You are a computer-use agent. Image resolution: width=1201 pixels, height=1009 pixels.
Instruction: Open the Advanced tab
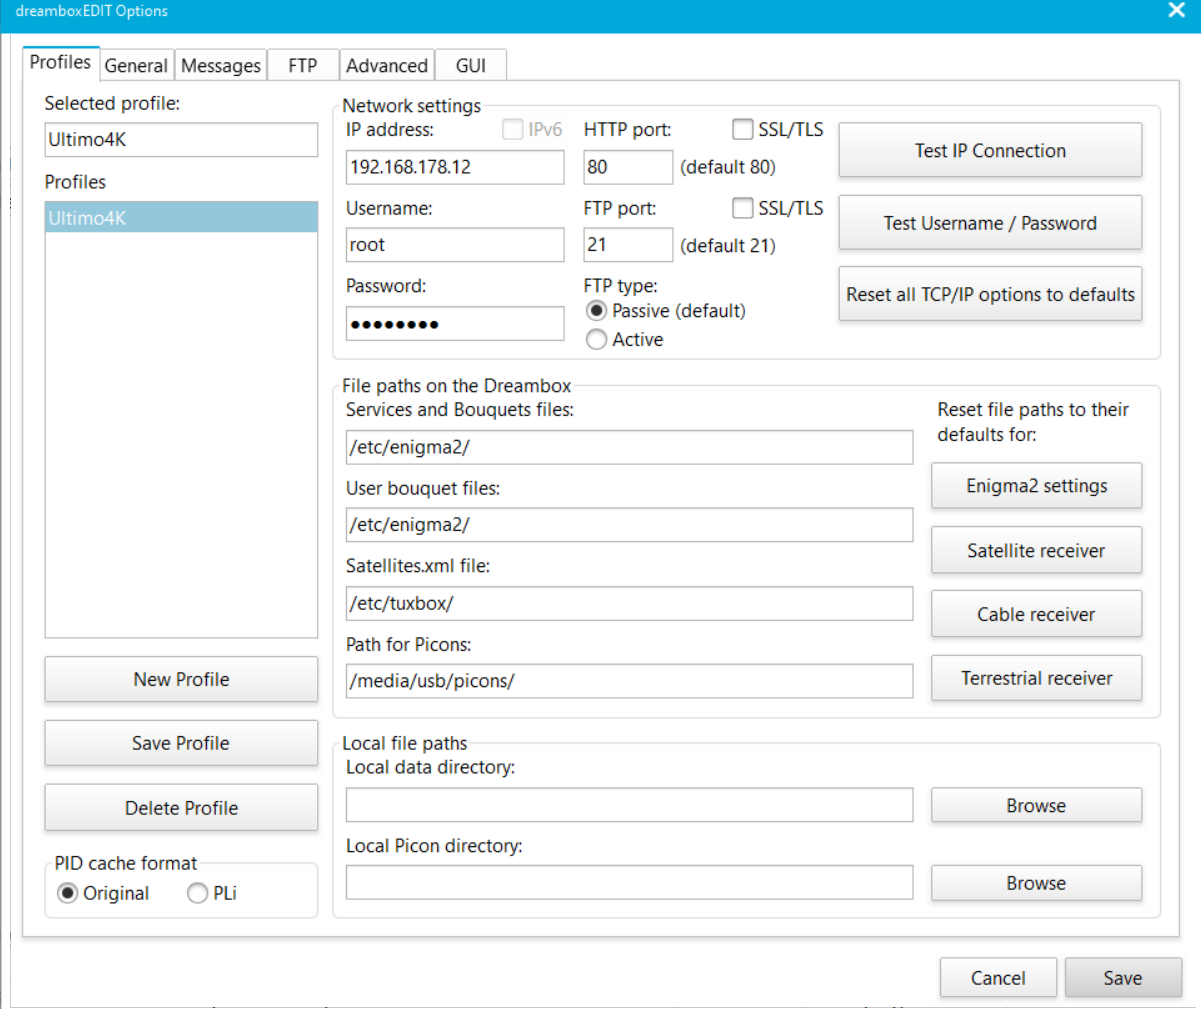click(387, 66)
